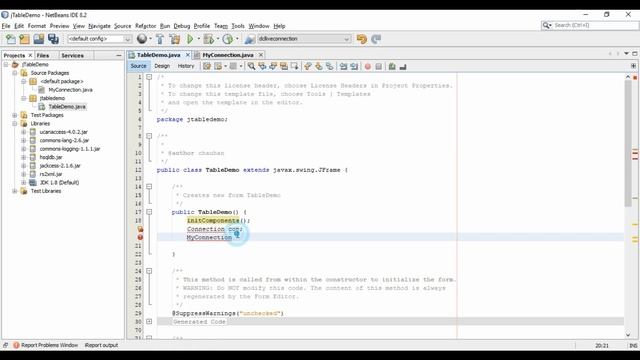Screen dimensions: 640x360
Task: Open the Tools menu
Action: pyautogui.click(x=238, y=26)
